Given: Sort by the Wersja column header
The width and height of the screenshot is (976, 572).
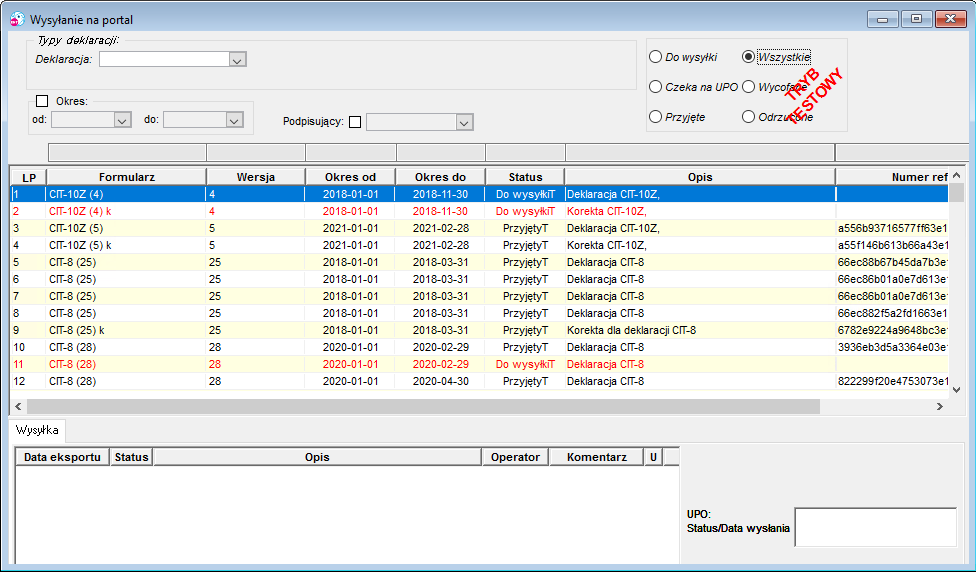Looking at the screenshot, I should (x=256, y=177).
